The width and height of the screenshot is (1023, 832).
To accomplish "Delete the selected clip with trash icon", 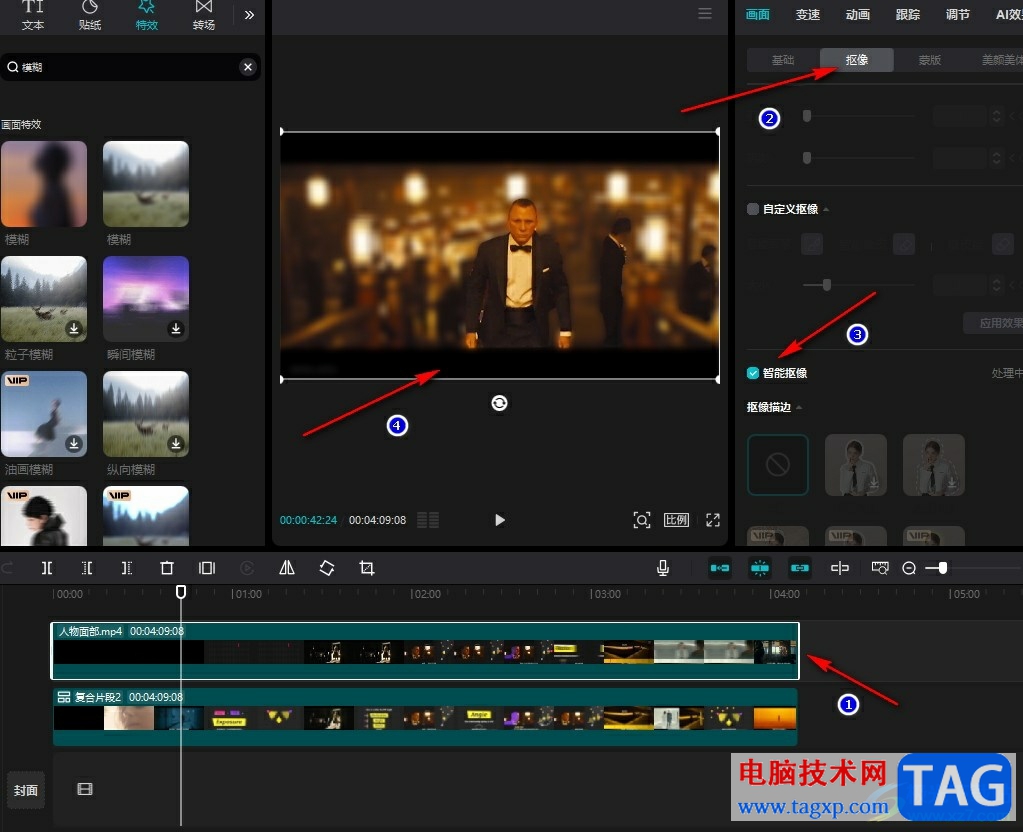I will [x=167, y=568].
